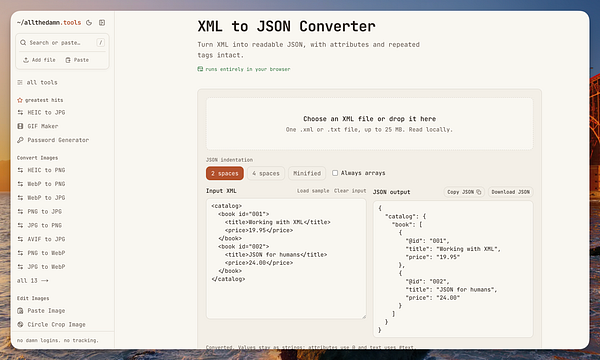Screen dimensions: 600x360
Task: Click the 'Edit Images' section heading
Action: (x=33, y=298)
